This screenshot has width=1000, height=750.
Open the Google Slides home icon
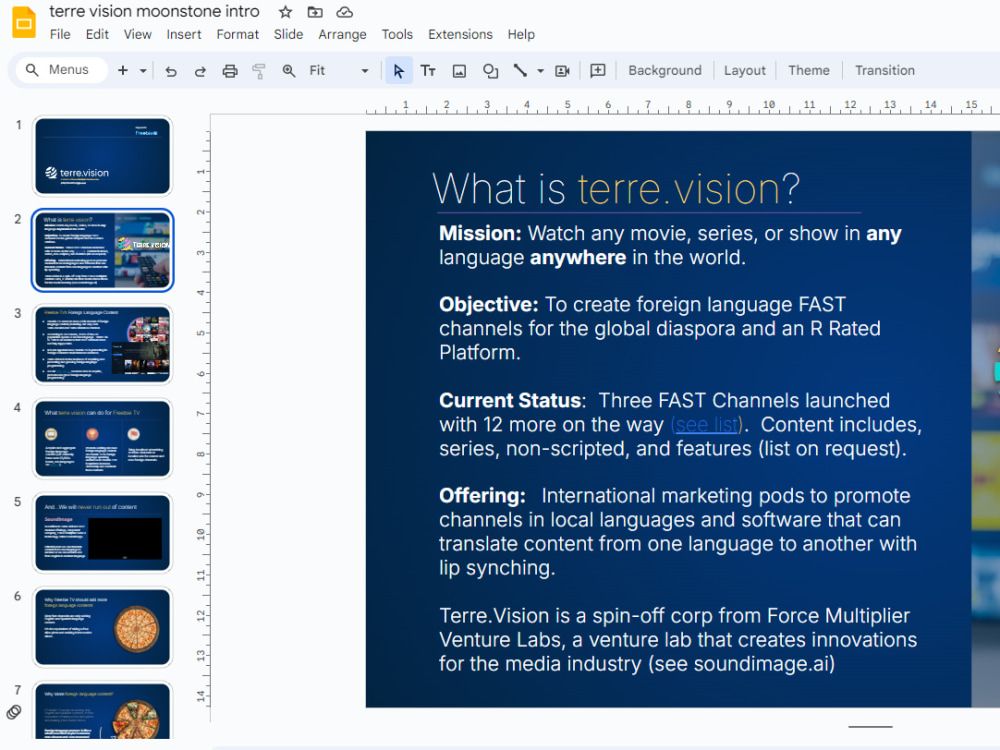coord(24,22)
